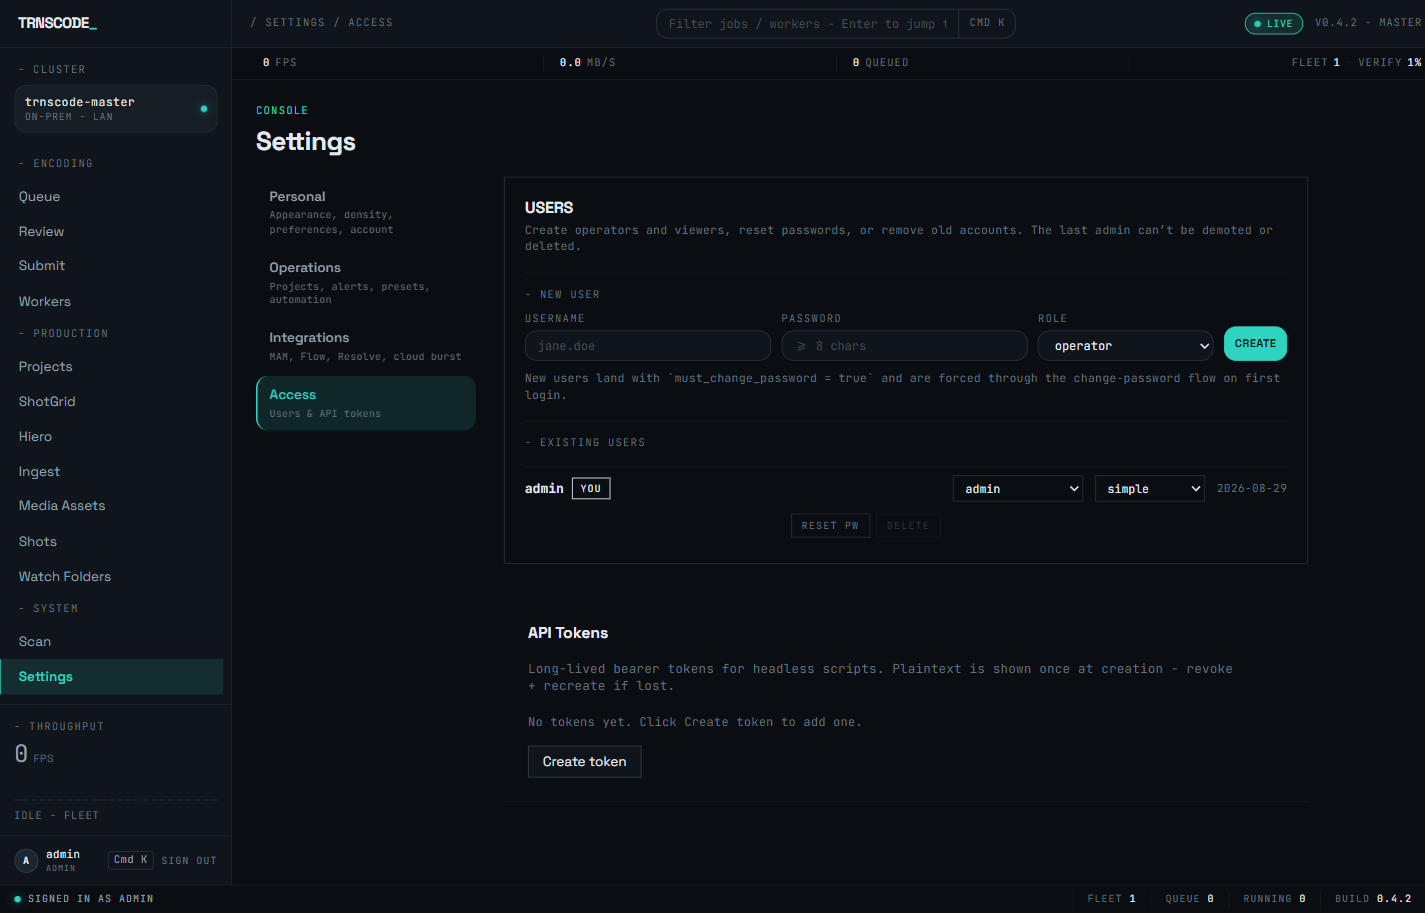Click FLEET 1 in the bottom status bar

(1111, 899)
